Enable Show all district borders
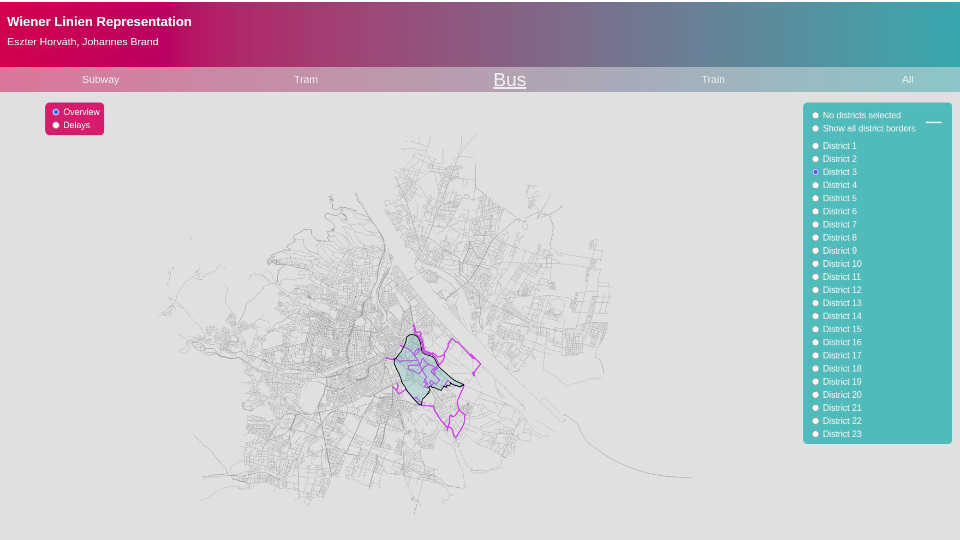 (816, 129)
